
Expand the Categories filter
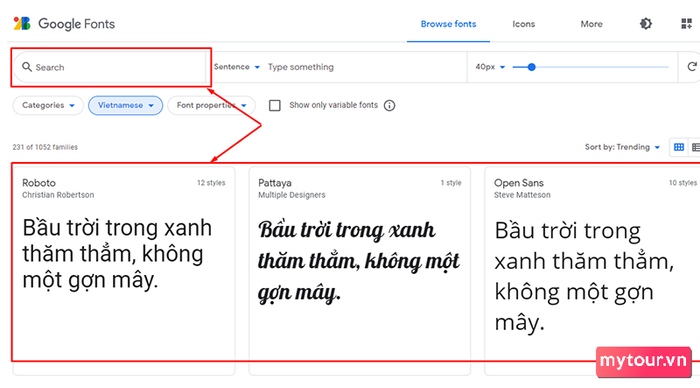[48, 105]
